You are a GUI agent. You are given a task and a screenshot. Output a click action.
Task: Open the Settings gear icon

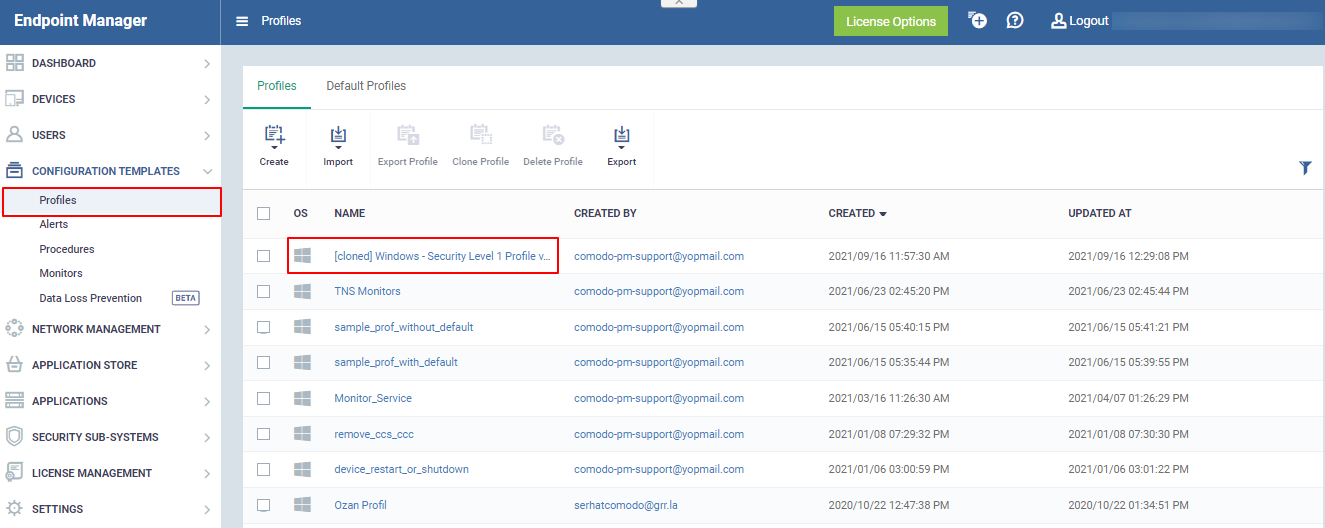(14, 509)
